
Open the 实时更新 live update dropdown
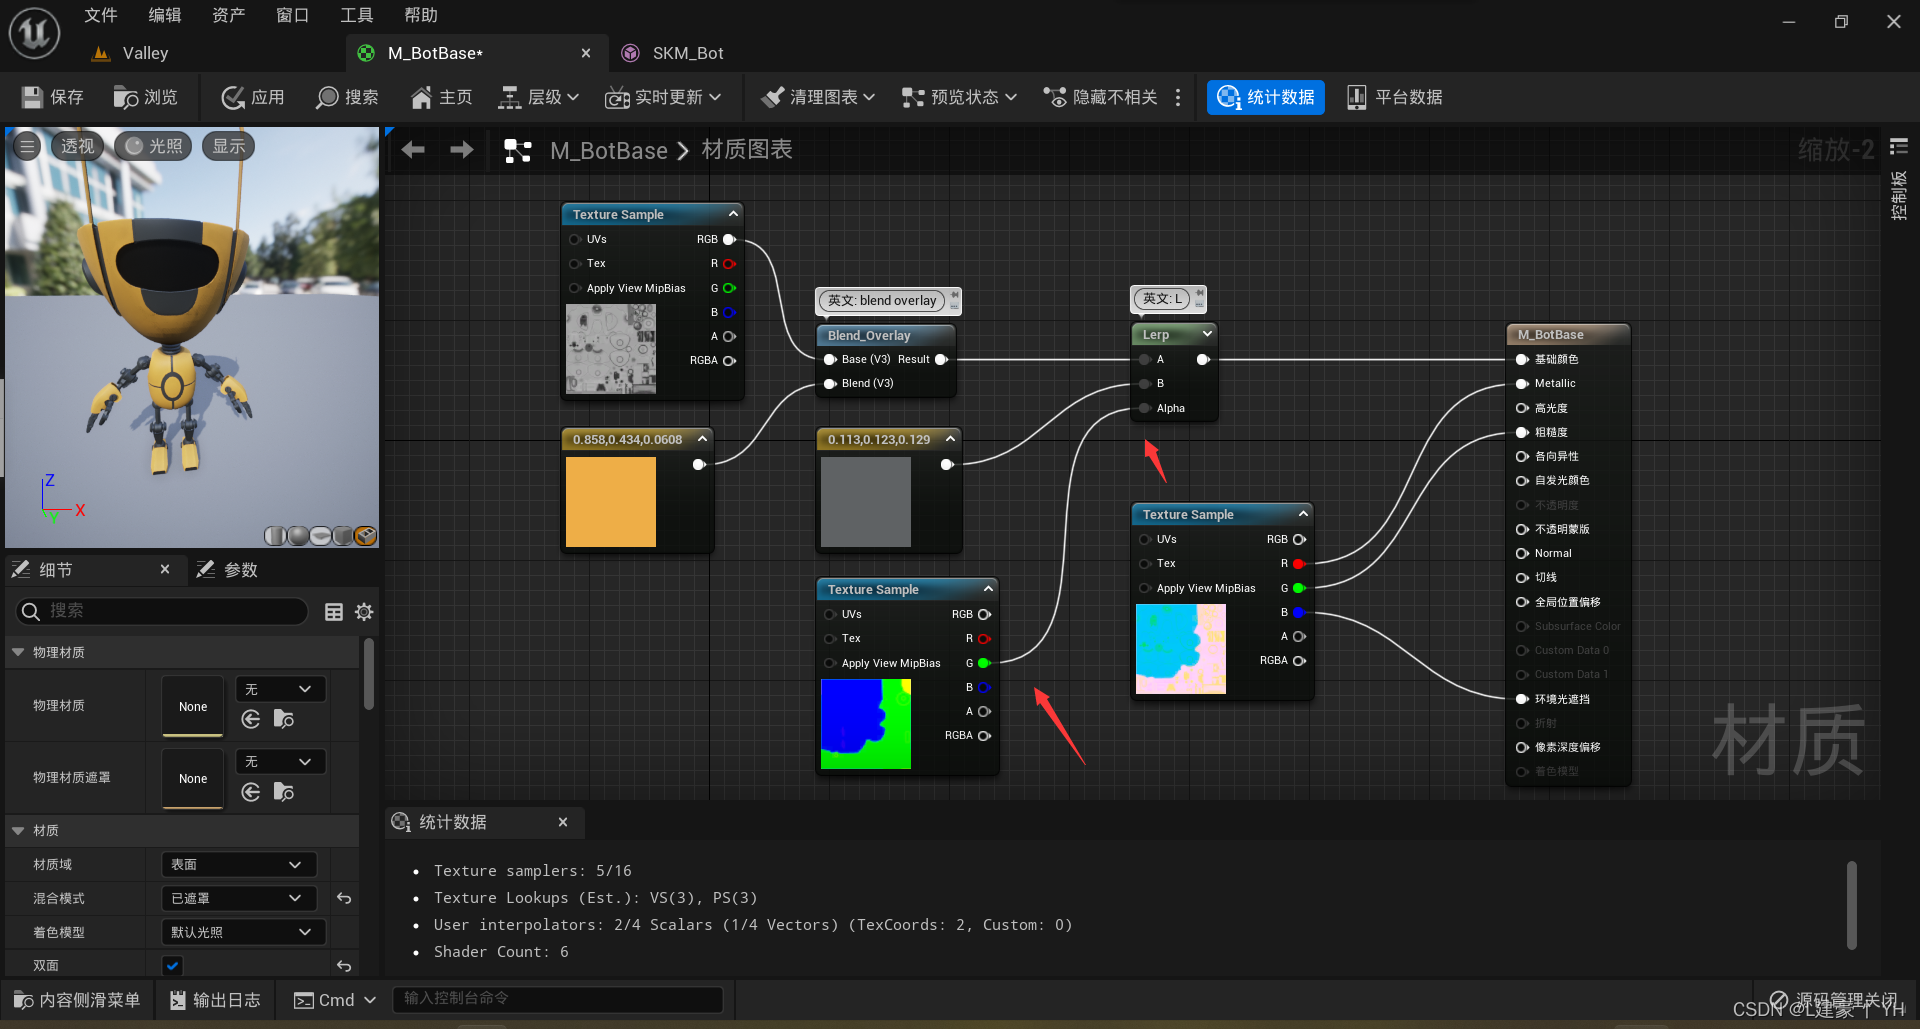(664, 97)
